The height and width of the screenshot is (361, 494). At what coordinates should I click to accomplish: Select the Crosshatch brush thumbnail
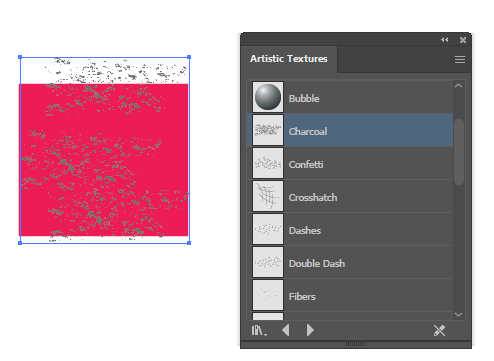[268, 196]
